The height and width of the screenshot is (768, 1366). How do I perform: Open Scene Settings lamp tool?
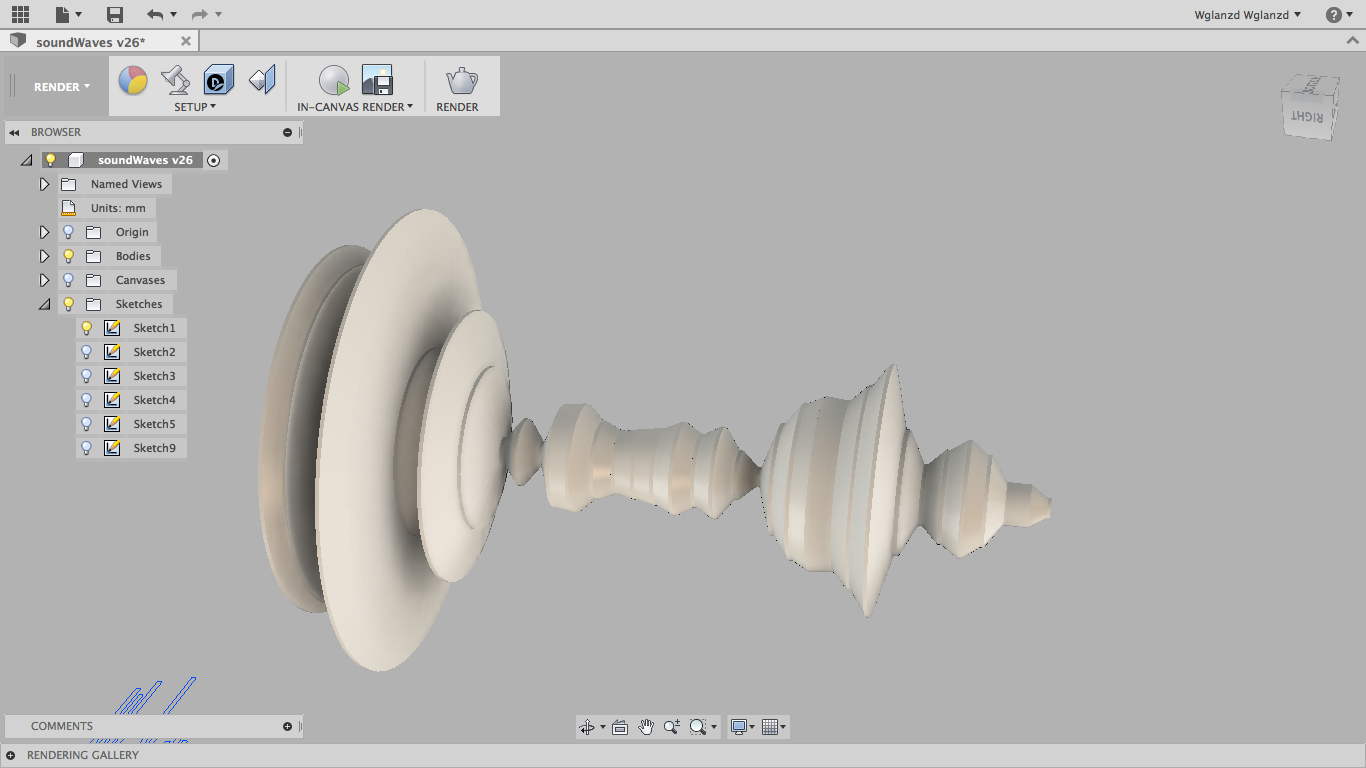click(175, 80)
